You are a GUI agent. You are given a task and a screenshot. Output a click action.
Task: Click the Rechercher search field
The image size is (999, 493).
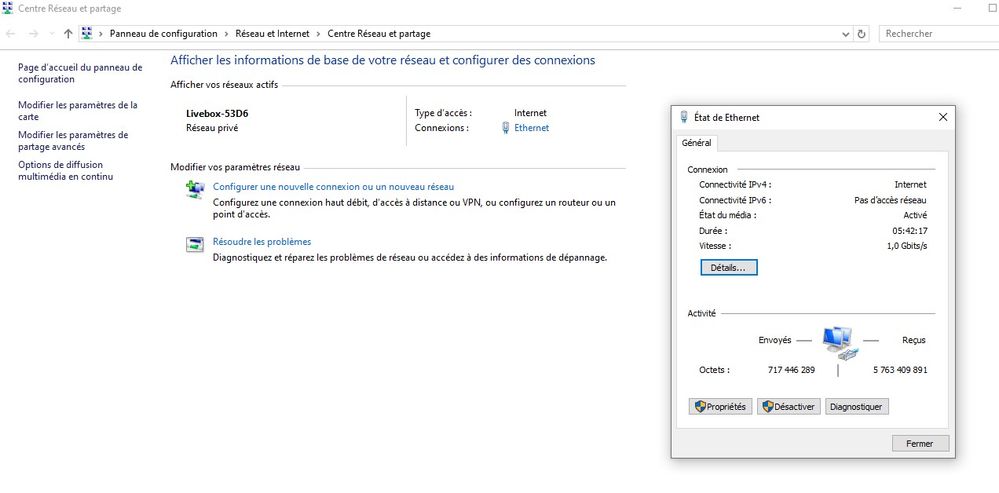(x=938, y=34)
